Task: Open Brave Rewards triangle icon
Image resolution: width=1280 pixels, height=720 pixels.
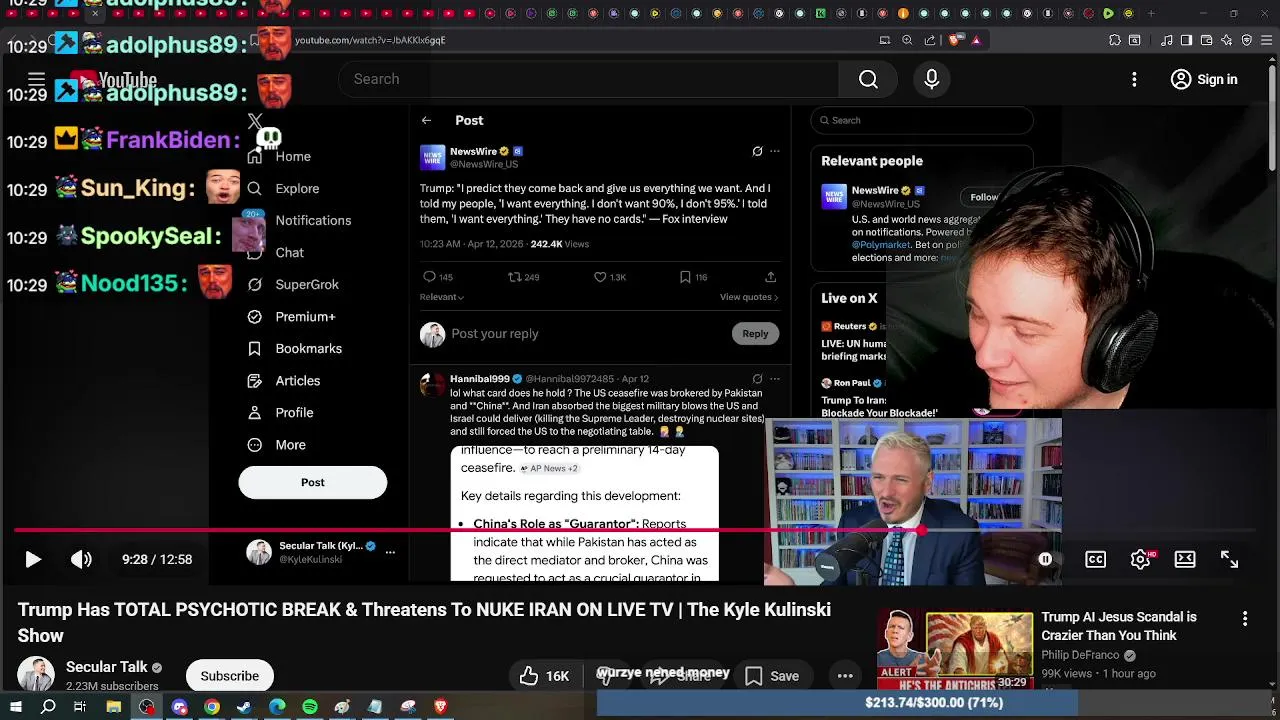Action: point(976,40)
